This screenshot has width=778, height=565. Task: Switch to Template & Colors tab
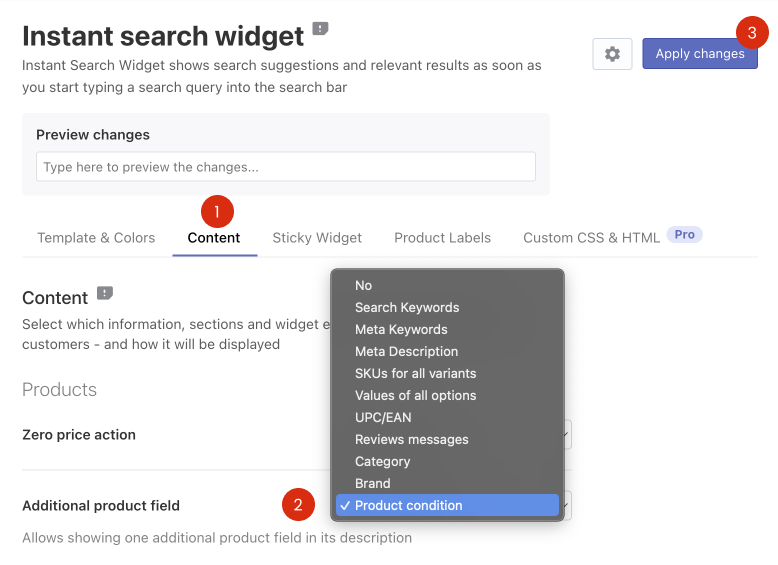tap(96, 238)
